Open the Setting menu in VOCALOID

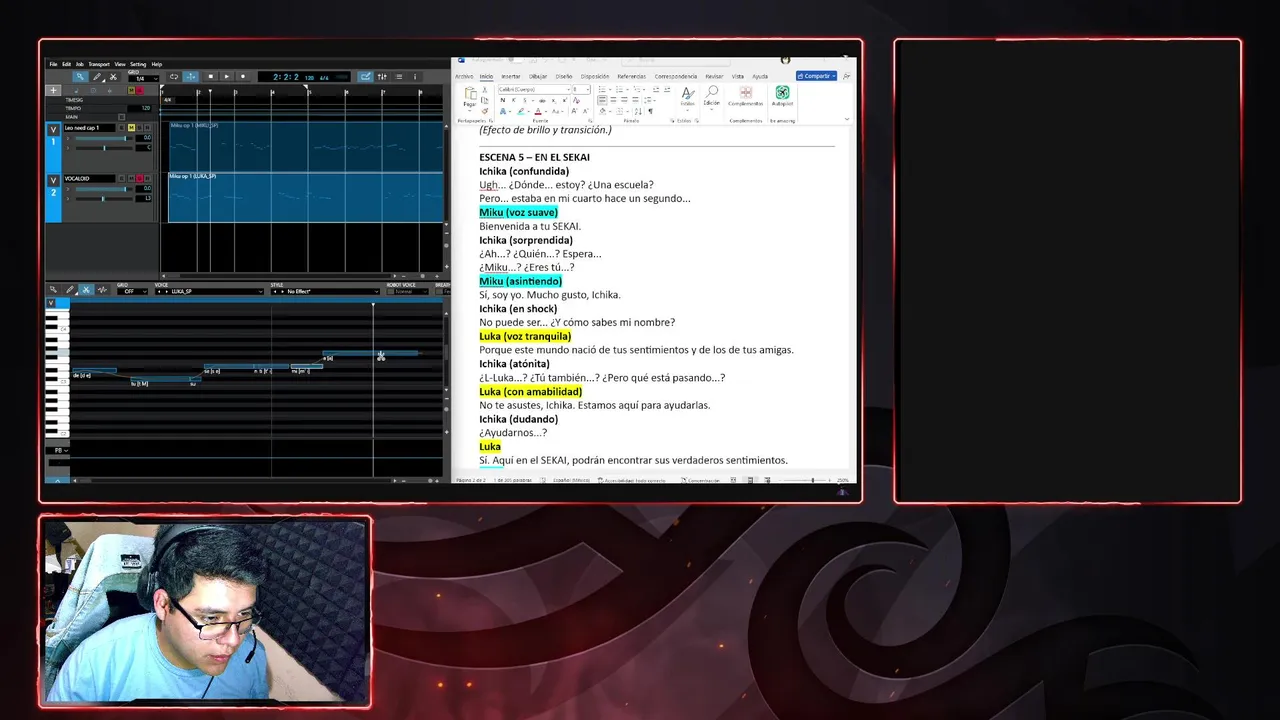coord(138,64)
